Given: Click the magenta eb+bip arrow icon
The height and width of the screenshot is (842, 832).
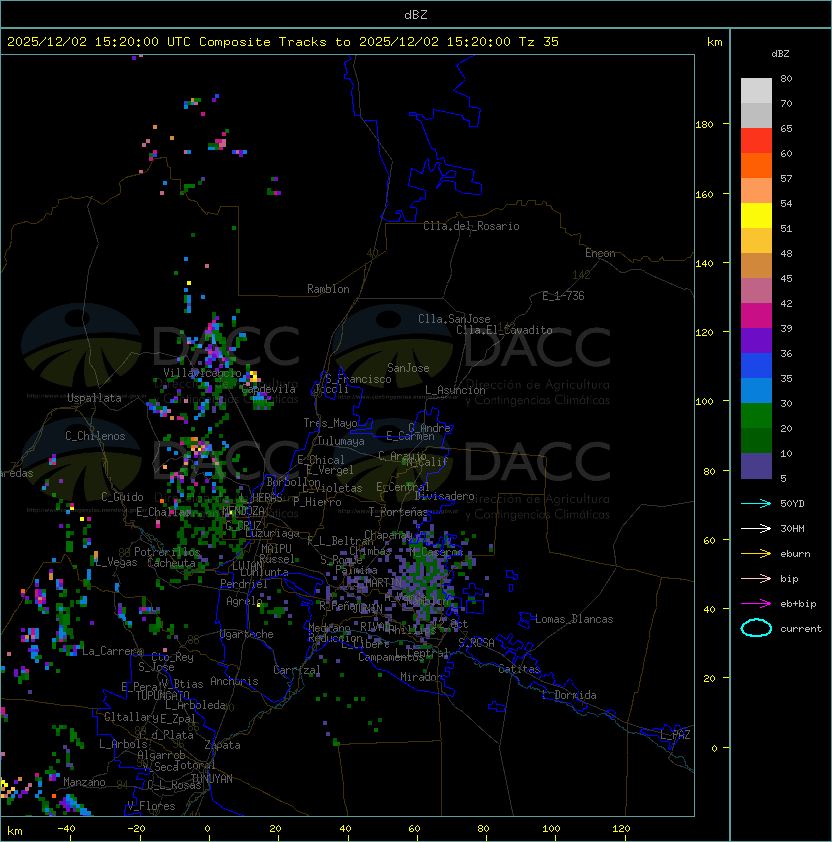Looking at the screenshot, I should click(756, 604).
